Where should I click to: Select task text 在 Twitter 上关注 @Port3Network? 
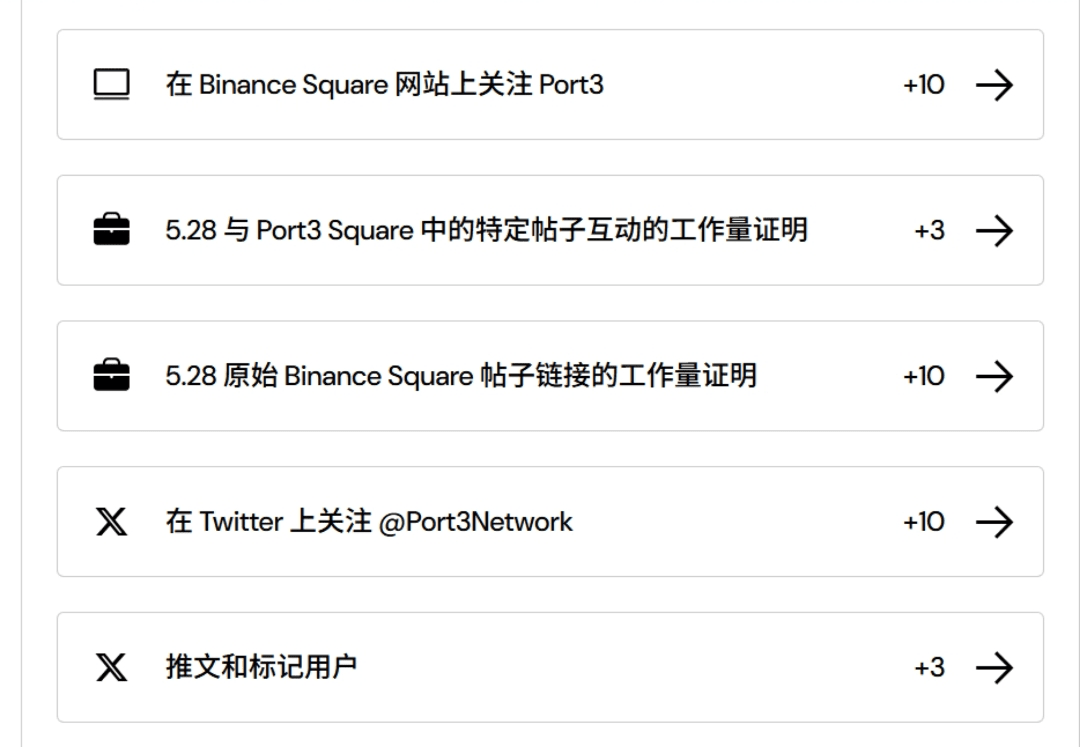tap(369, 522)
